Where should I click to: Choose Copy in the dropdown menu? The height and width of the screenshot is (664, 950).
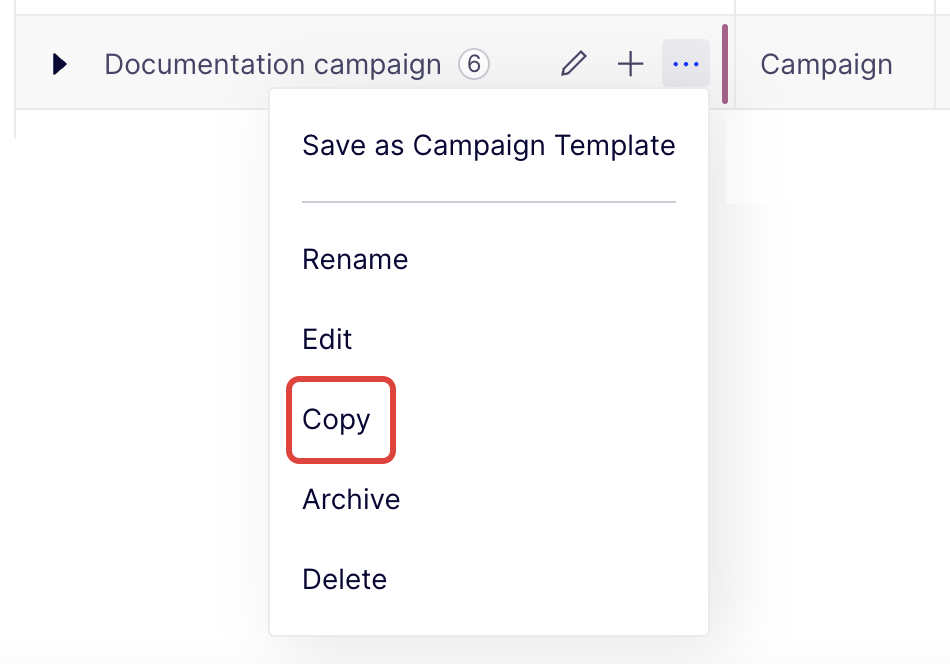coord(337,420)
